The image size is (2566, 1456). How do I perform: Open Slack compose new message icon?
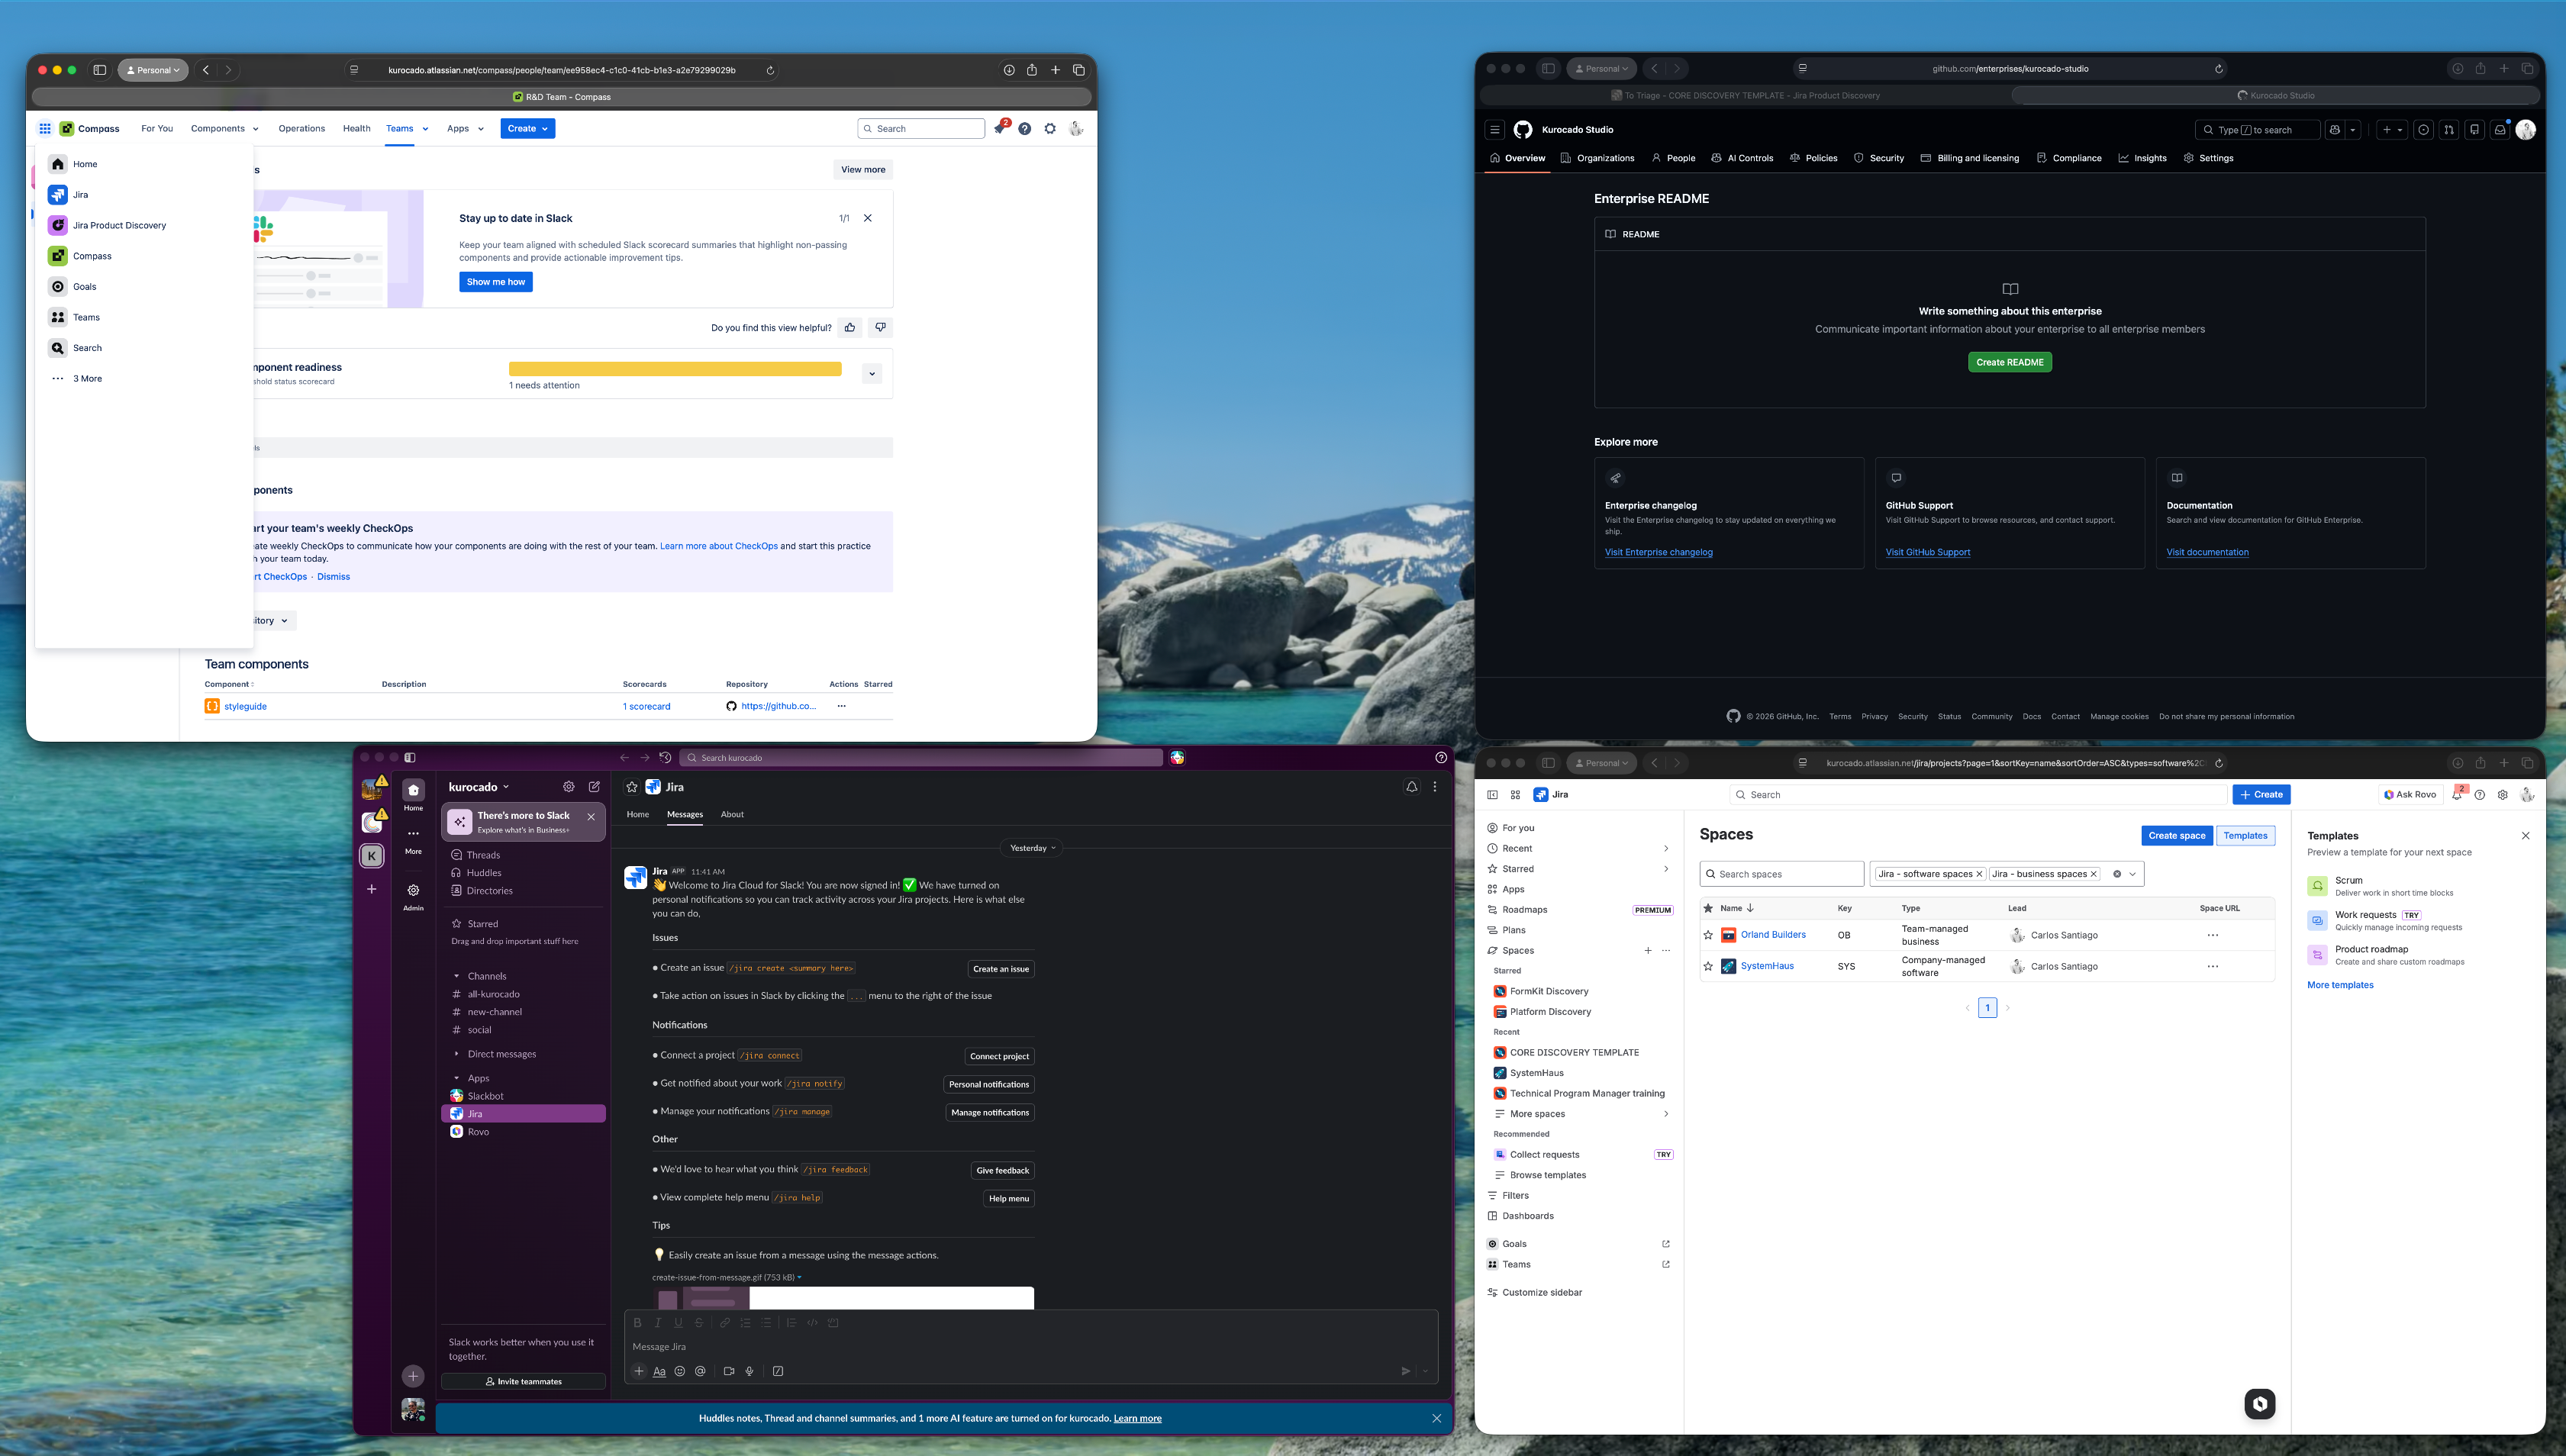pos(594,786)
